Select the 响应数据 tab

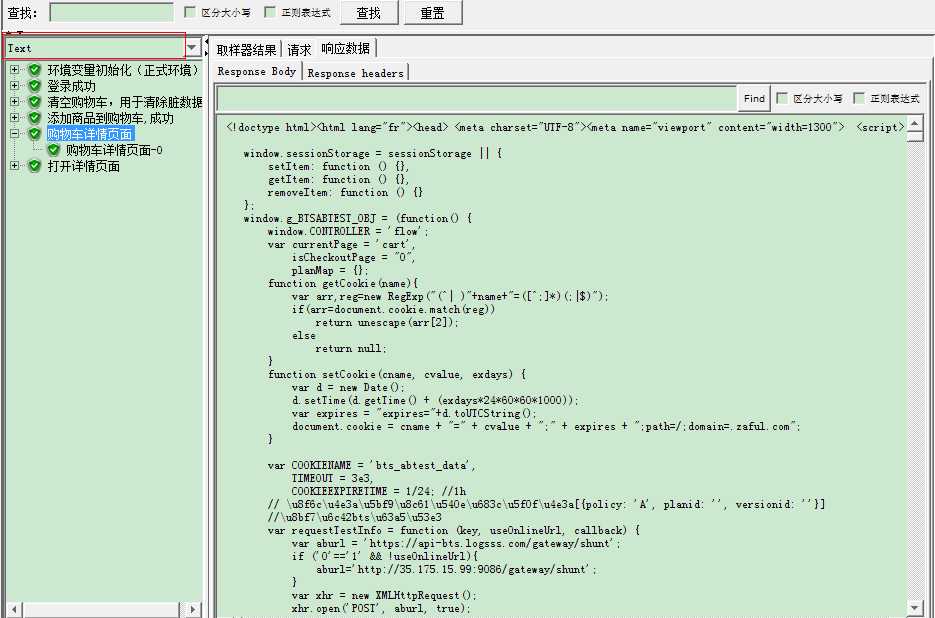[346, 48]
